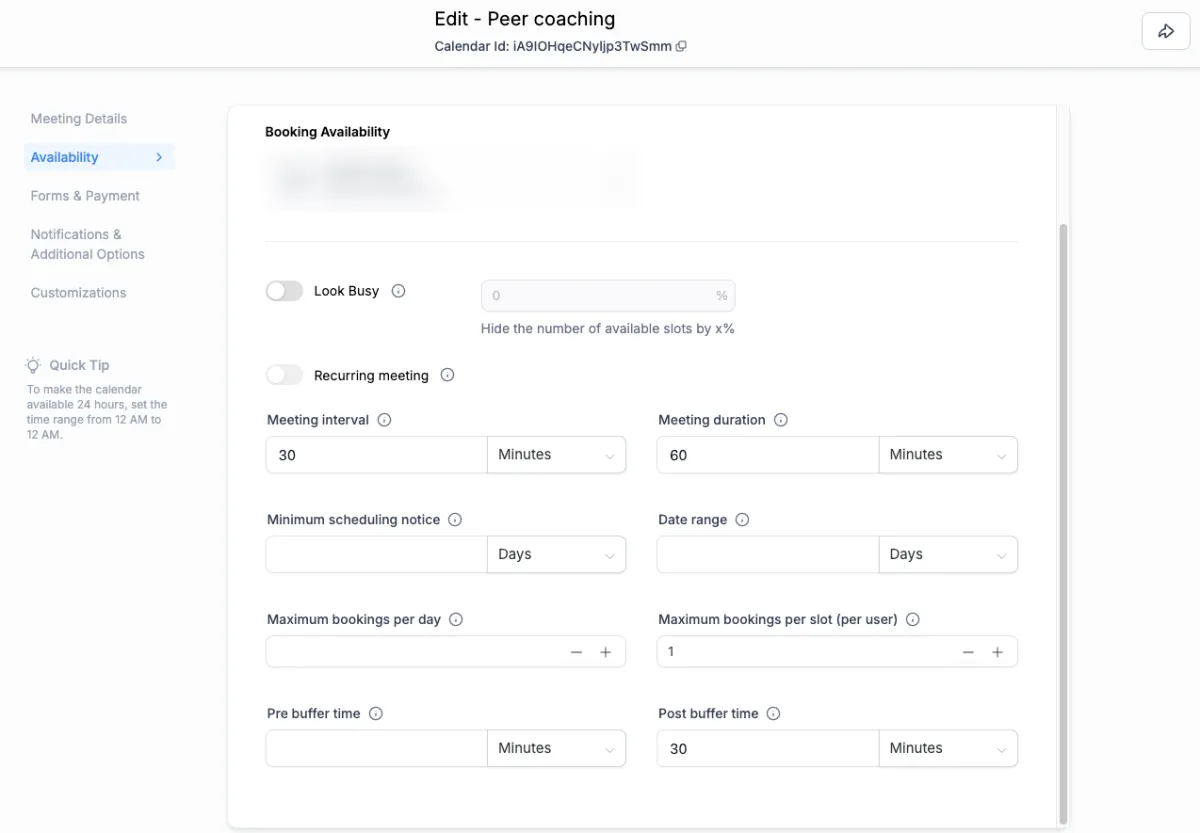
Task: Click info icon beside Post buffer time
Action: pos(773,714)
